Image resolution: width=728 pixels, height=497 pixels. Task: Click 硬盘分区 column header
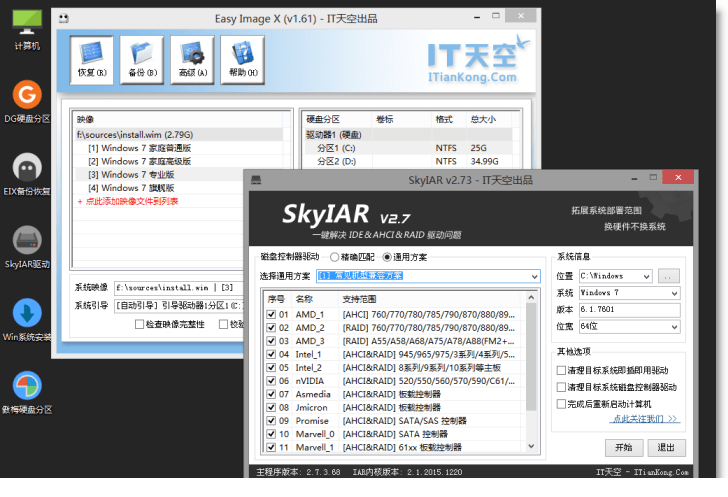(x=337, y=119)
